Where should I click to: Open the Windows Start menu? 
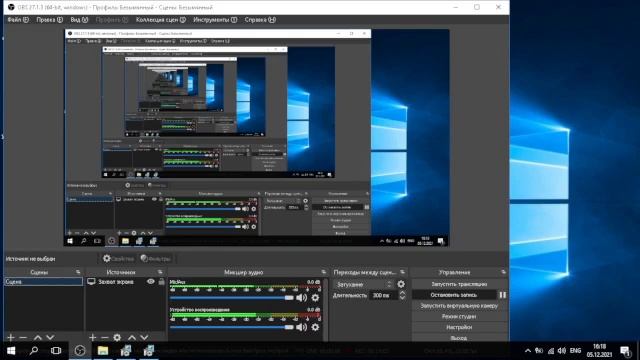click(11, 351)
